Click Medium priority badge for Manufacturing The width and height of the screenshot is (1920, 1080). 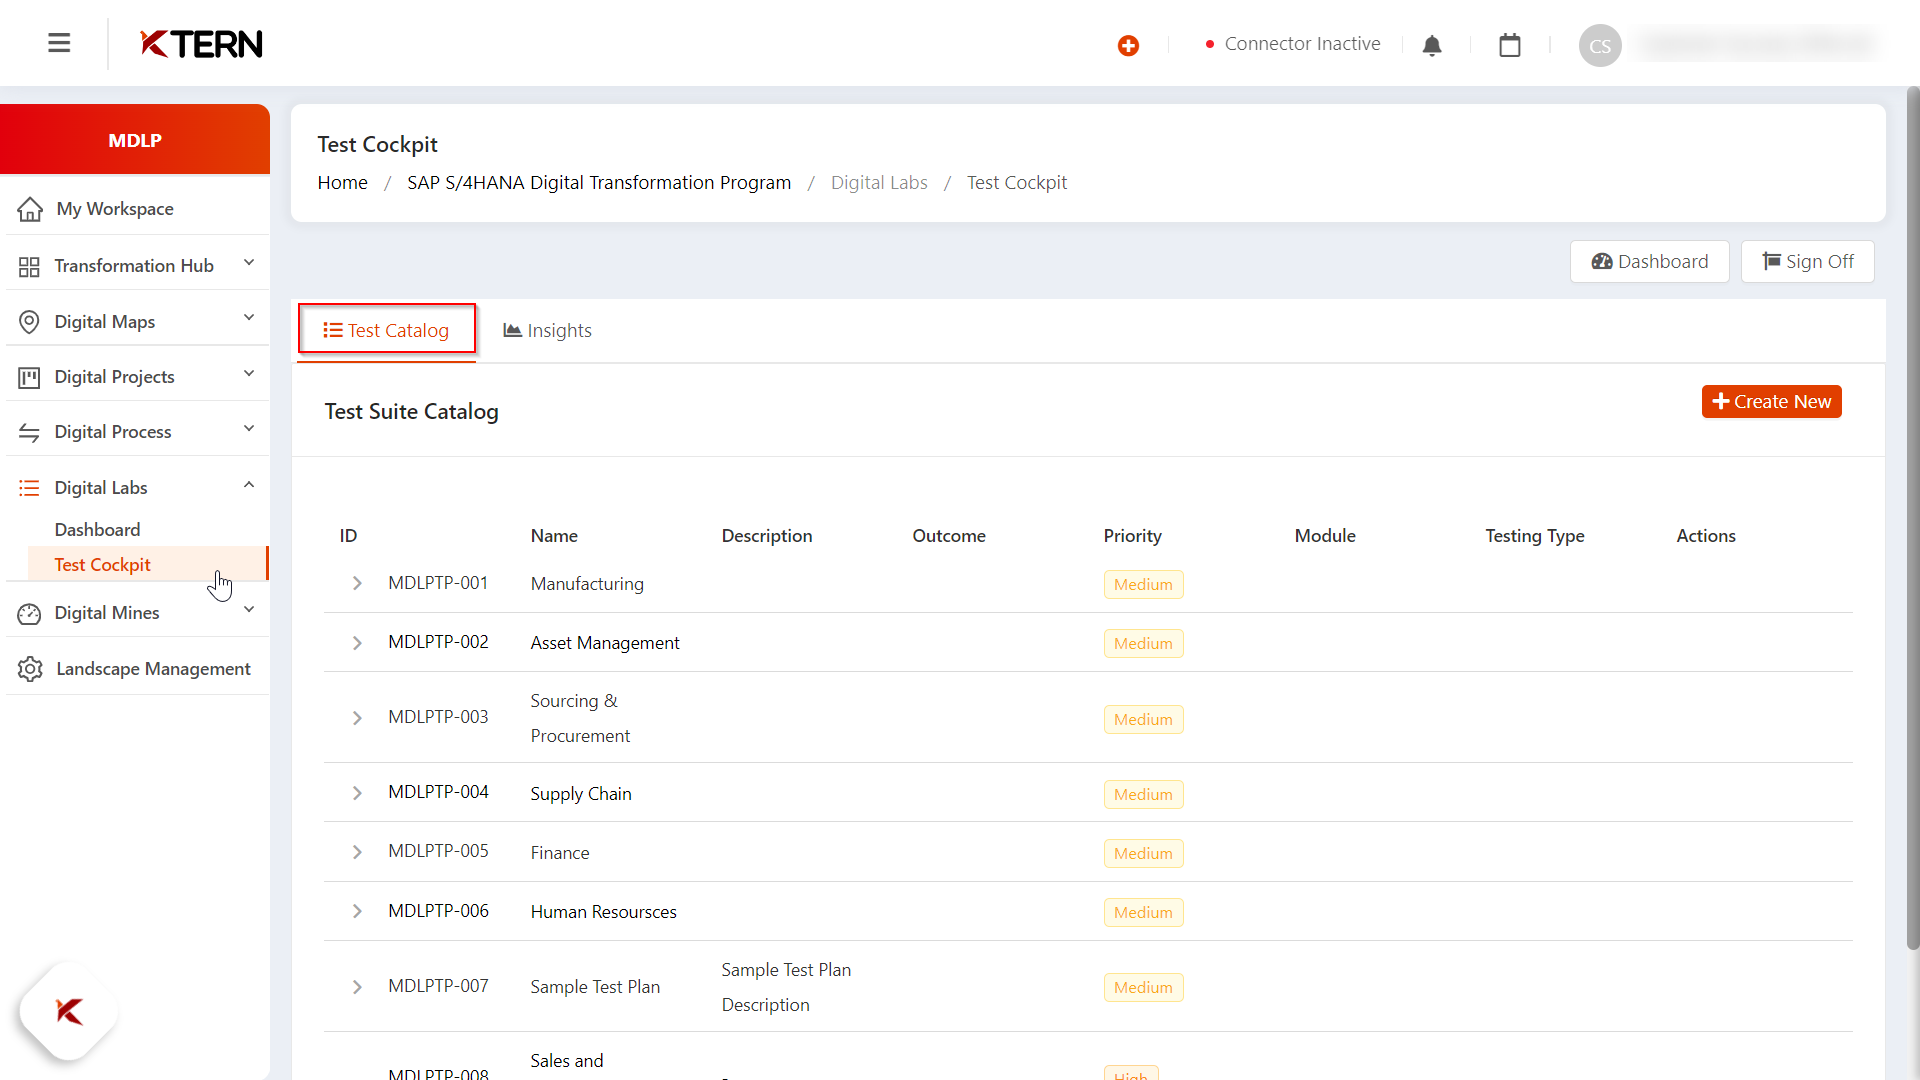(x=1143, y=585)
